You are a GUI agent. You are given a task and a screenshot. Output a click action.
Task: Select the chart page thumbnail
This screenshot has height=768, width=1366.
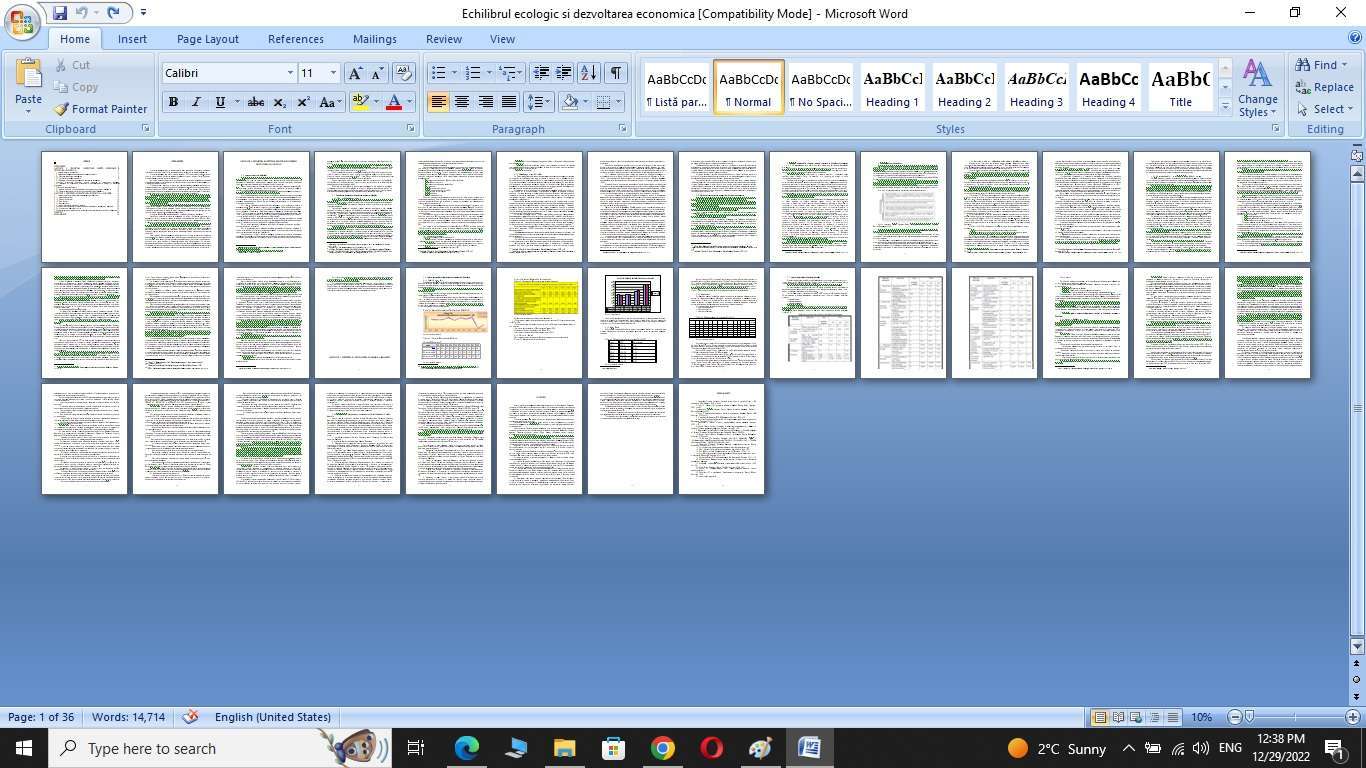[x=630, y=322]
